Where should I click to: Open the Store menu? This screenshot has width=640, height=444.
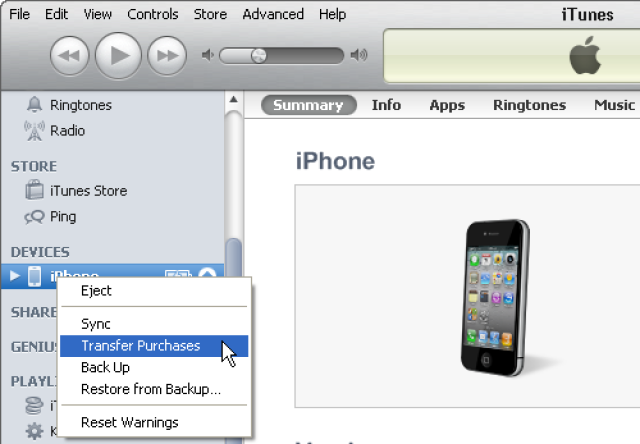[210, 14]
